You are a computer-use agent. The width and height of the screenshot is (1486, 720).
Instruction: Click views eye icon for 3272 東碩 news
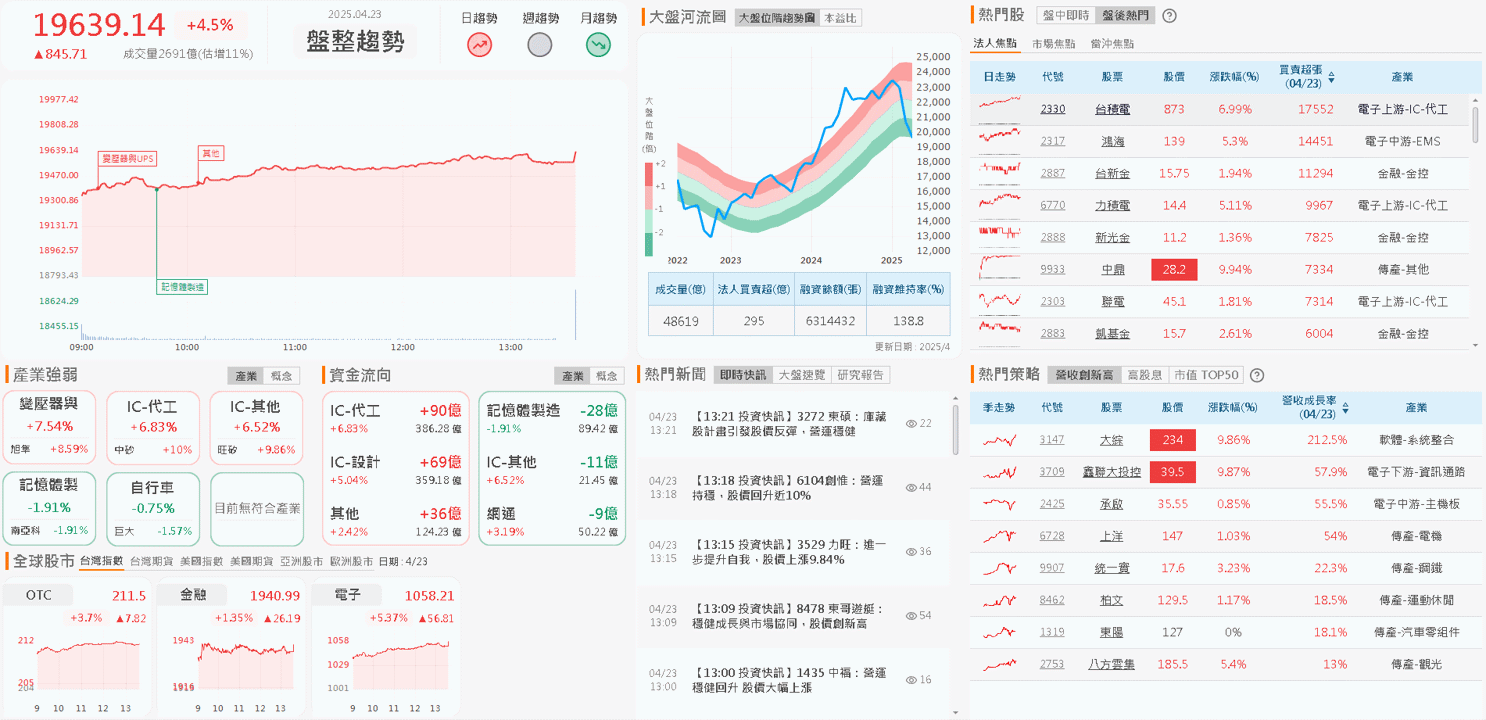click(x=911, y=424)
